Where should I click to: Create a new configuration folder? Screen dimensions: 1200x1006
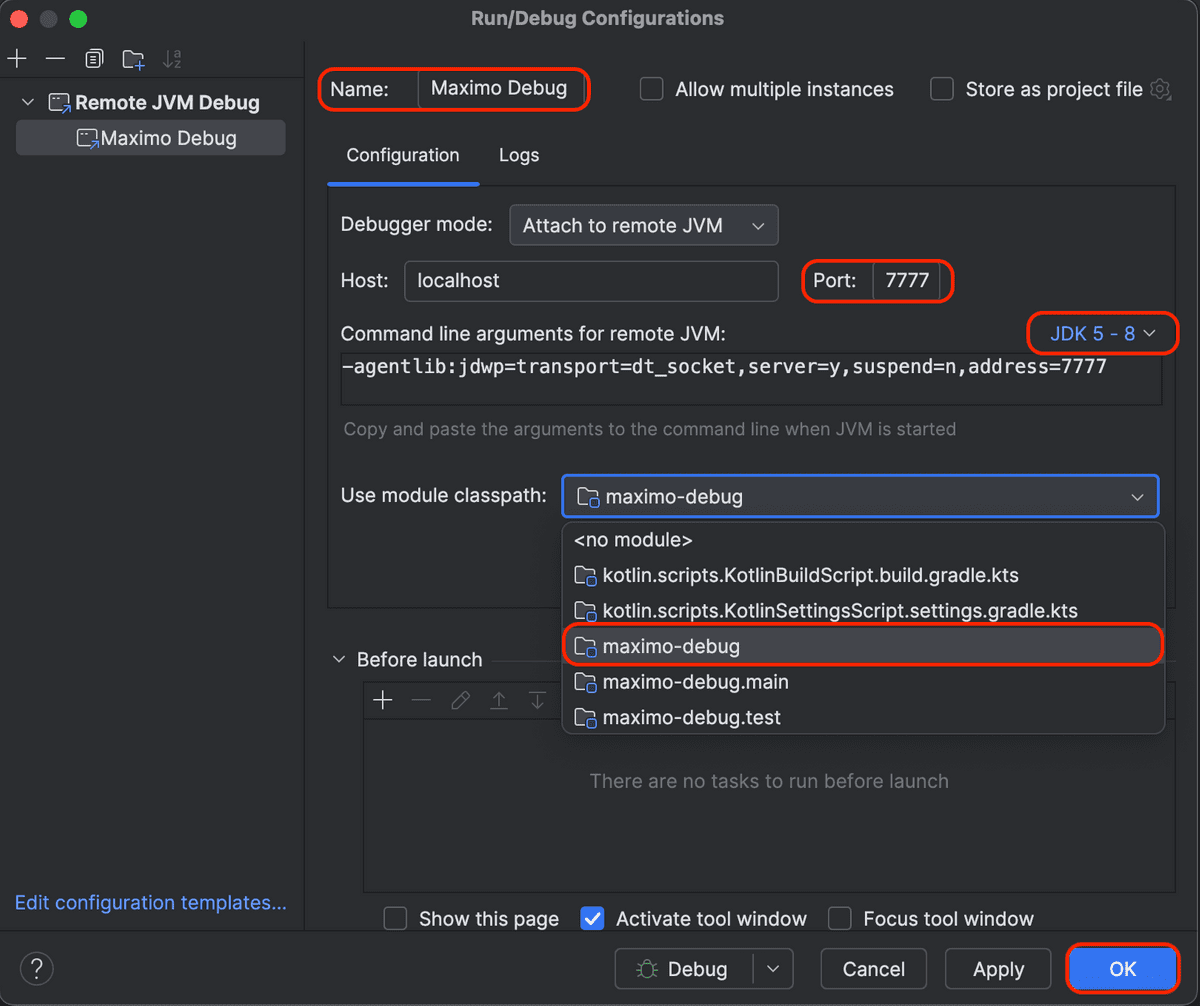[133, 58]
